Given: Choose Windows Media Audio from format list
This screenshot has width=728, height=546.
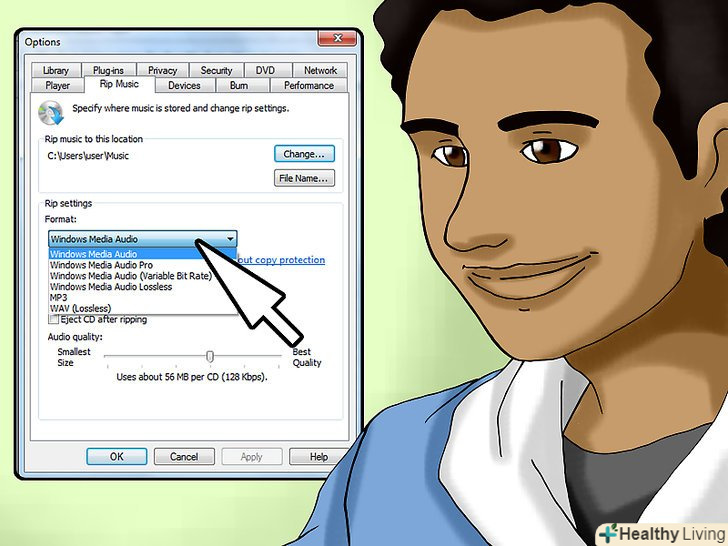Looking at the screenshot, I should coord(142,254).
